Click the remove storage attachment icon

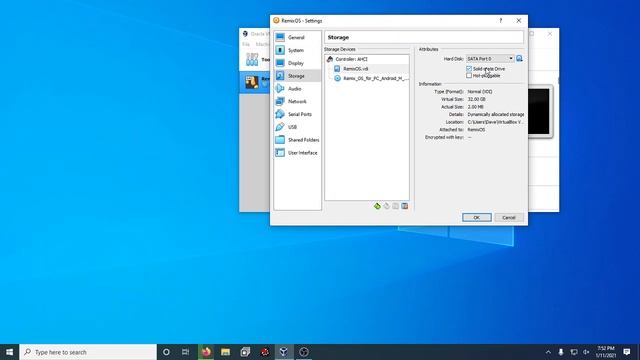pos(404,206)
